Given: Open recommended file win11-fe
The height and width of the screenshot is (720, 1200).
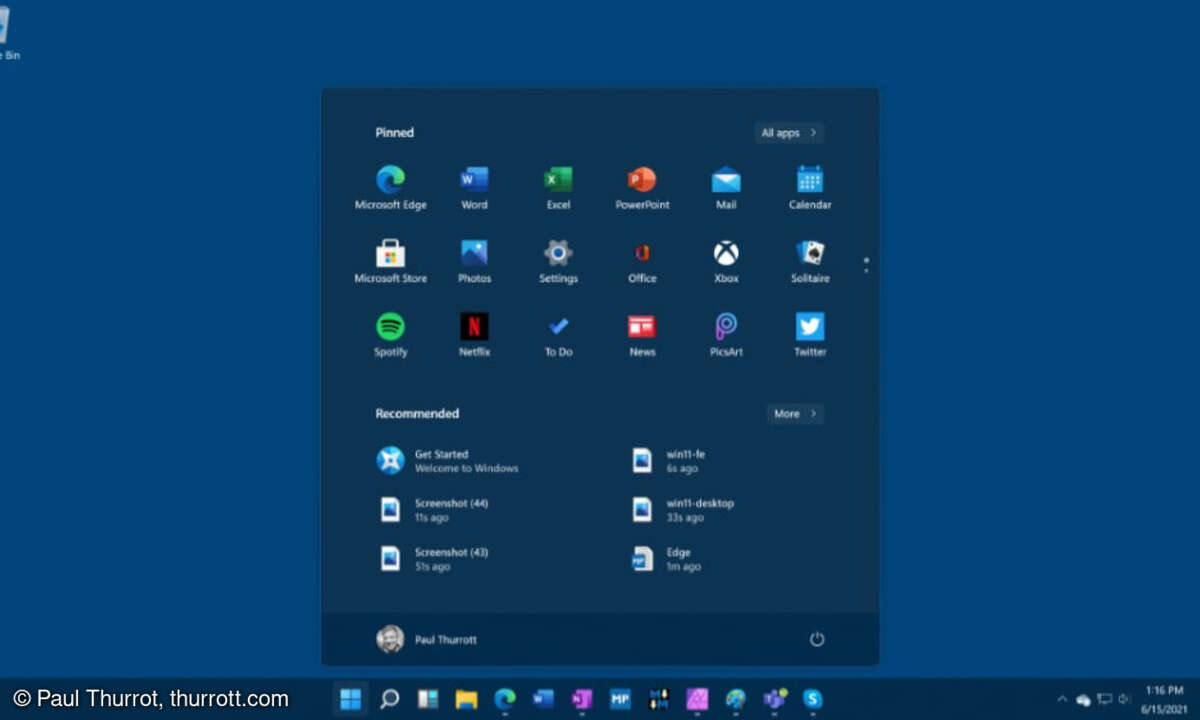Looking at the screenshot, I should click(670, 461).
